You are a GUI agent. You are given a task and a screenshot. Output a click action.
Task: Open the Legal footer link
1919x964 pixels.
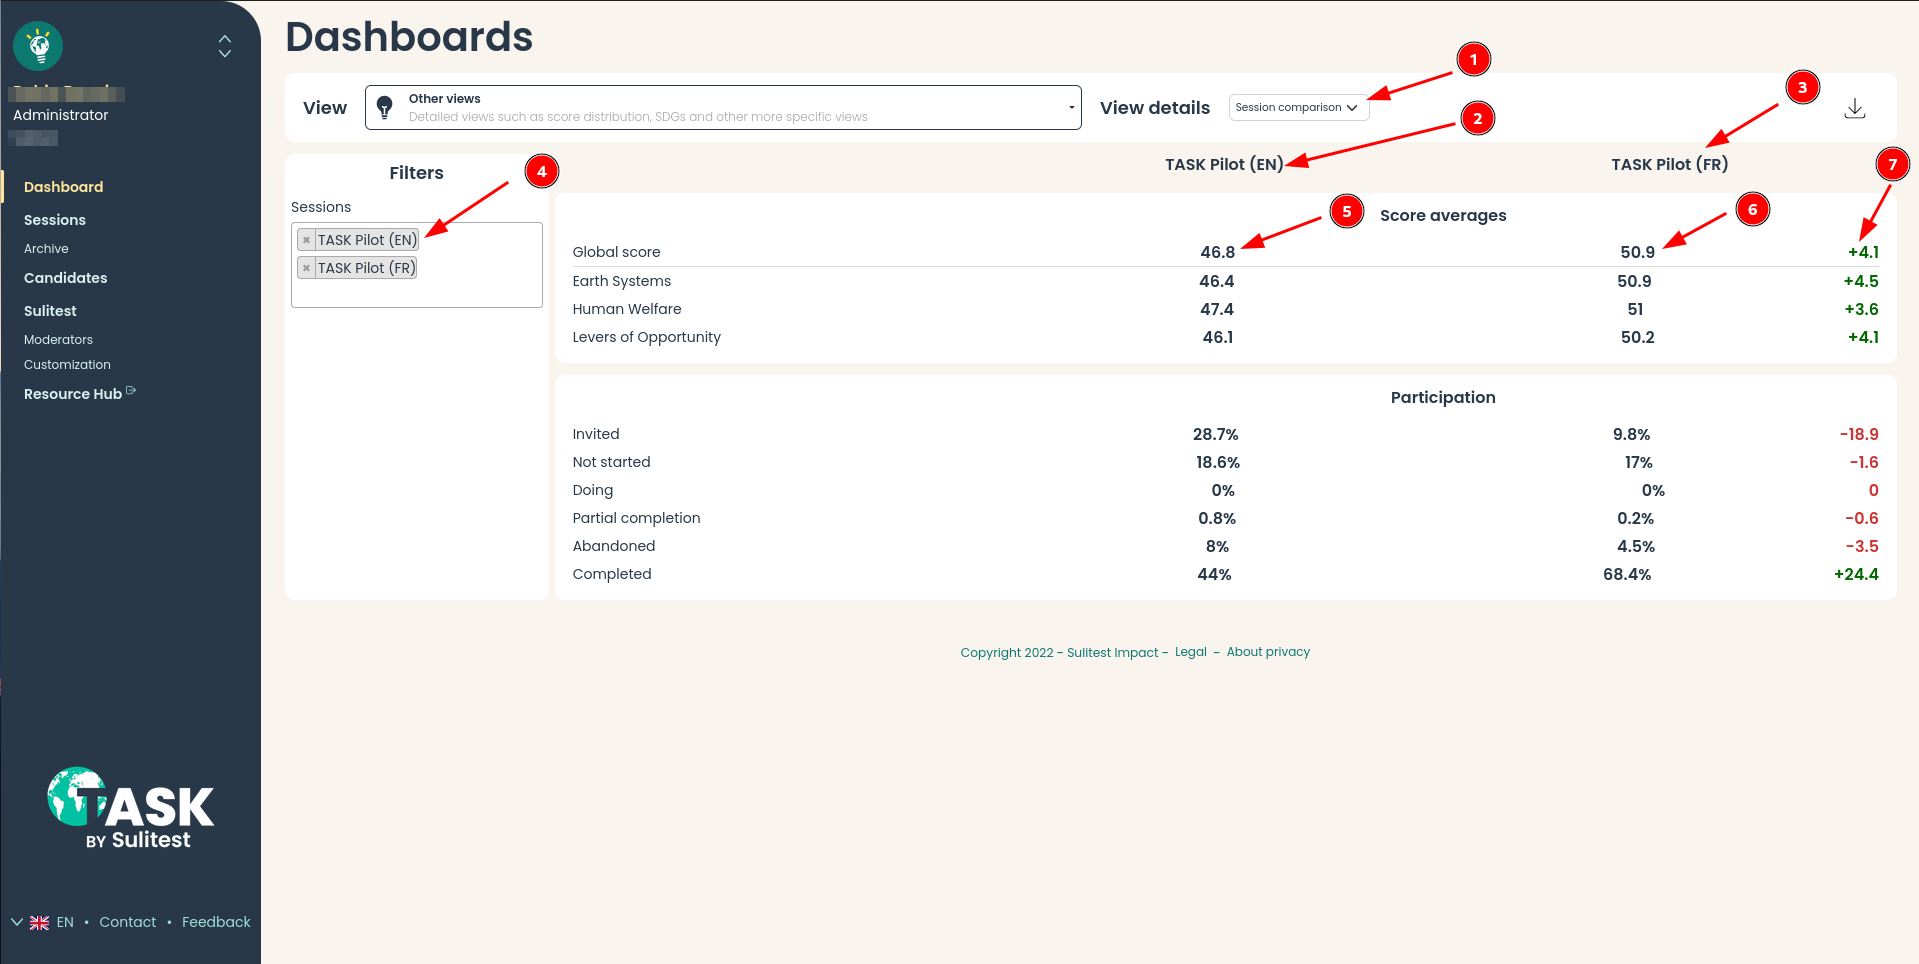click(x=1190, y=652)
